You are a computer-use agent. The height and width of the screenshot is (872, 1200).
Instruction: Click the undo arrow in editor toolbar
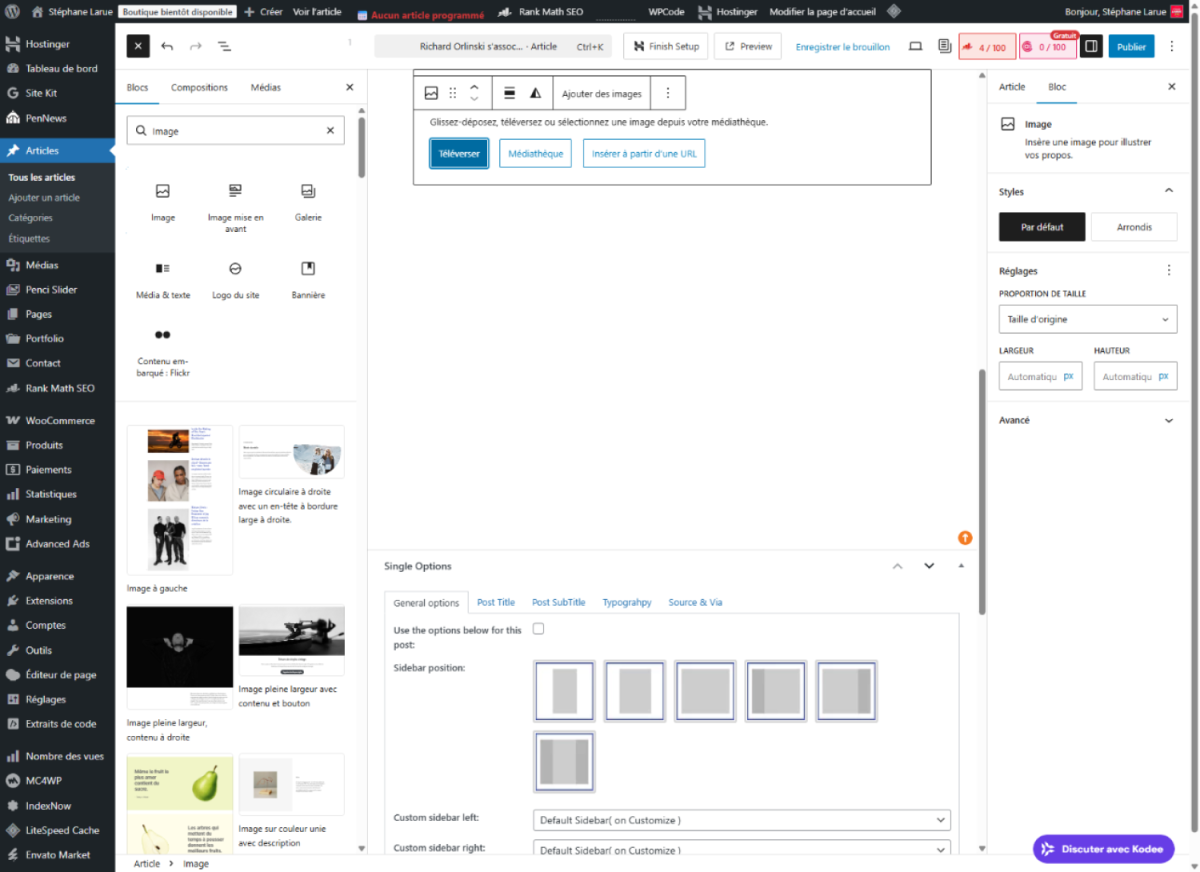167,47
